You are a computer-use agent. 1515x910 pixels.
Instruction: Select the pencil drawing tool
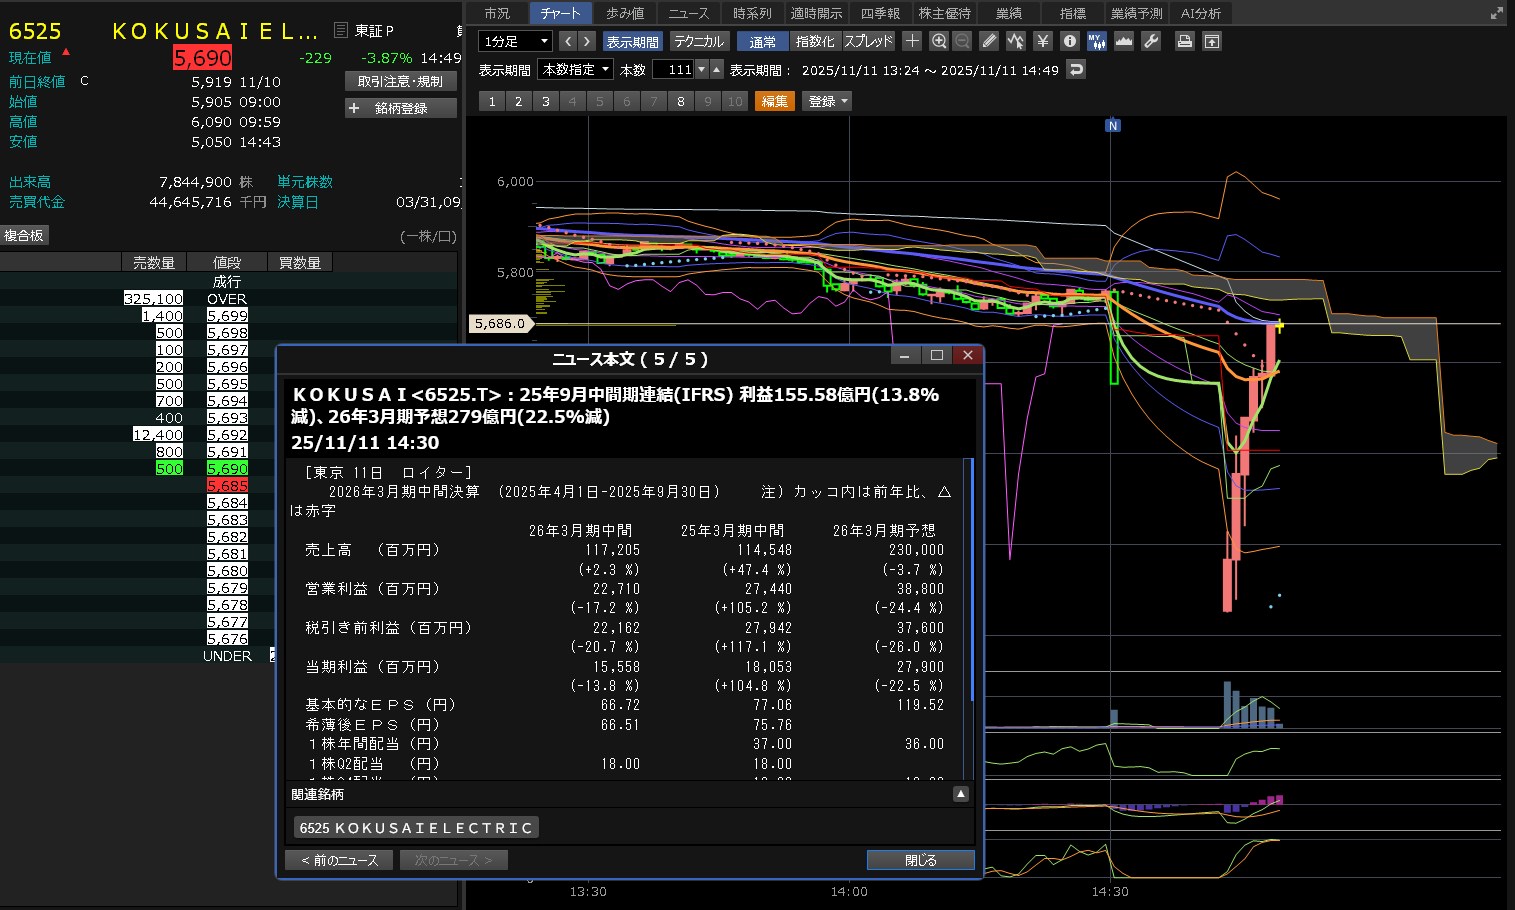[989, 41]
